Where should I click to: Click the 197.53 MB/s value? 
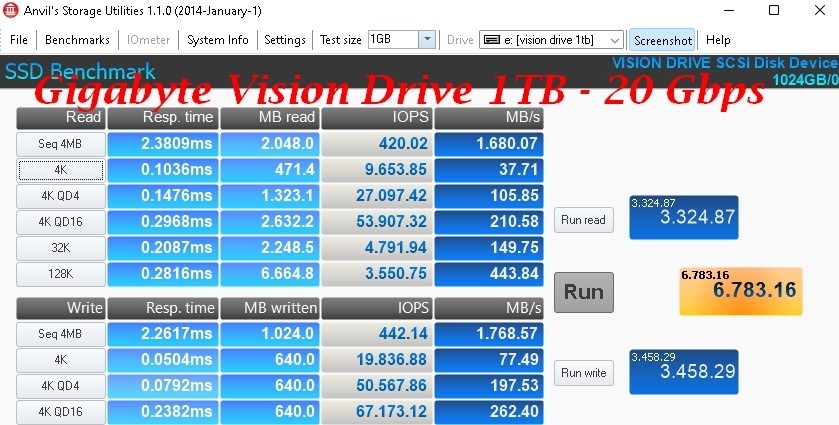(x=489, y=385)
